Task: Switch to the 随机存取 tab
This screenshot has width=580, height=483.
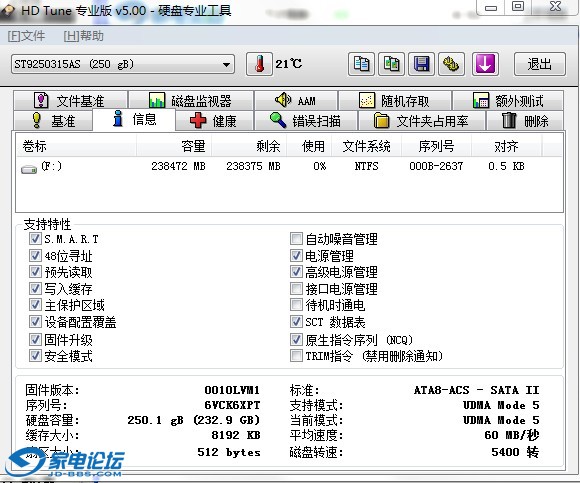Action: (395, 100)
